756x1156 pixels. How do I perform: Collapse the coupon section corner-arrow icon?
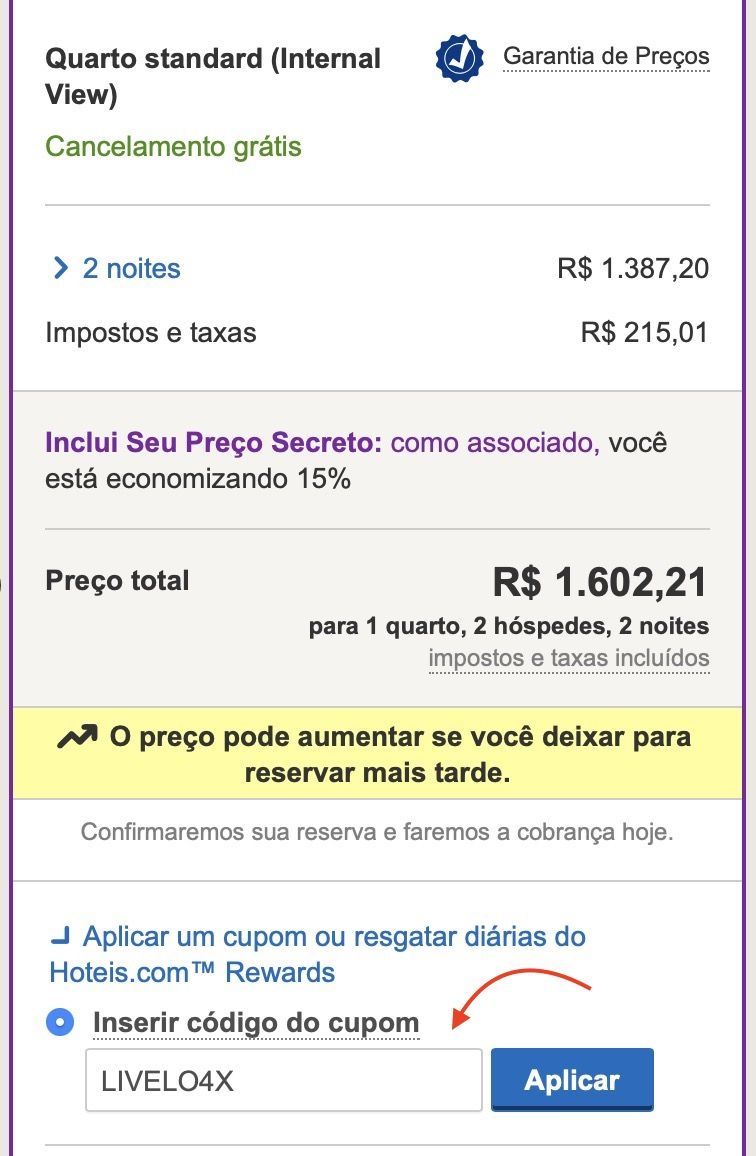pyautogui.click(x=60, y=937)
